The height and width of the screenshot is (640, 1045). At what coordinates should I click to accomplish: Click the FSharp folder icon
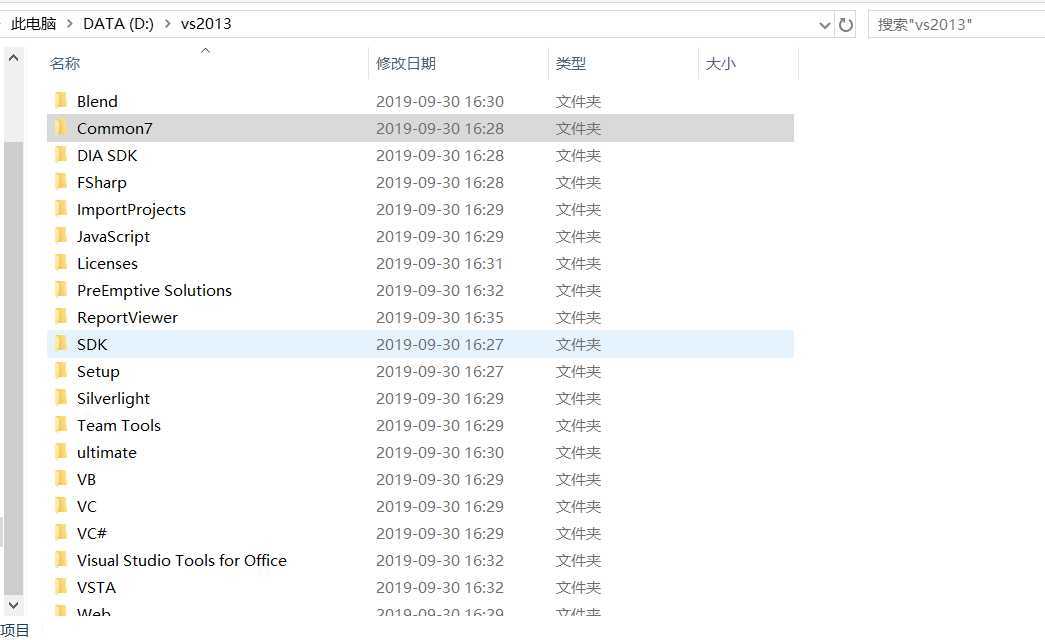(61, 181)
